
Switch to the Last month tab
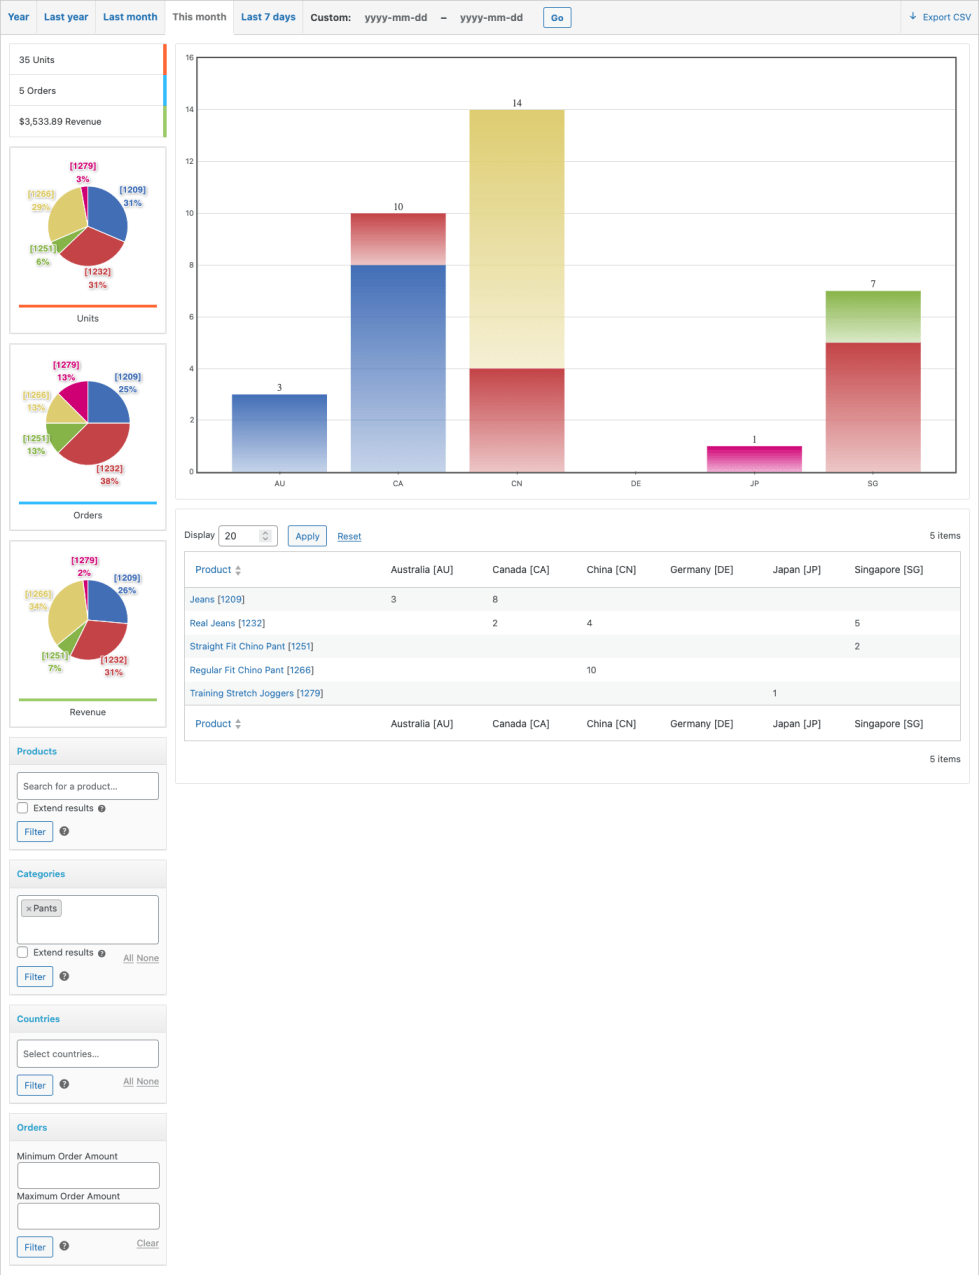click(x=130, y=17)
